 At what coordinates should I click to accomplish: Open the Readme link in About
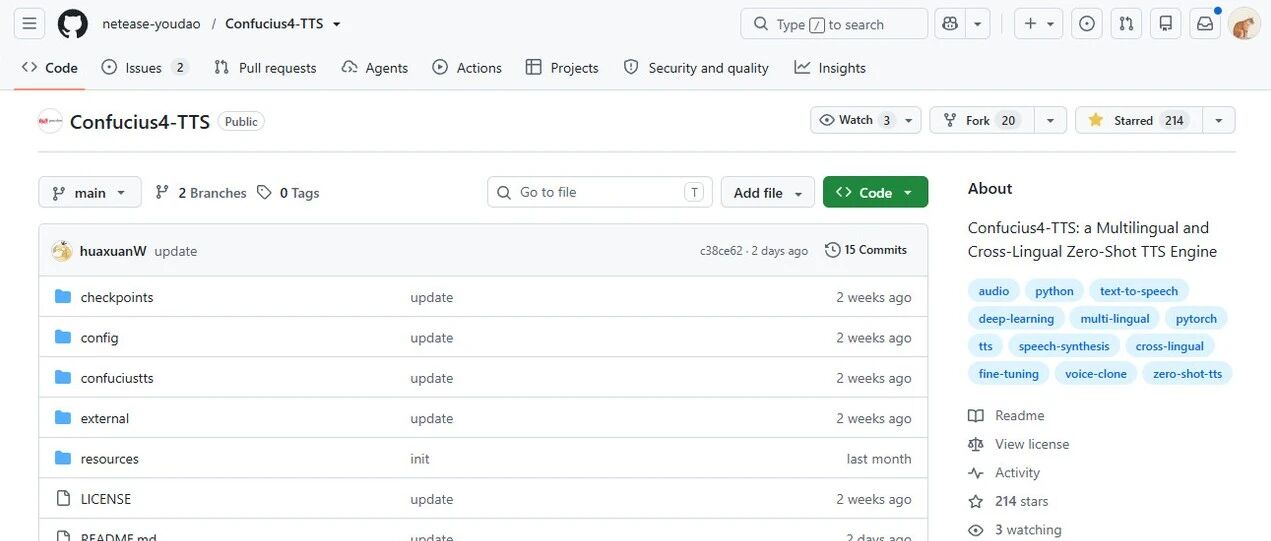point(1019,416)
